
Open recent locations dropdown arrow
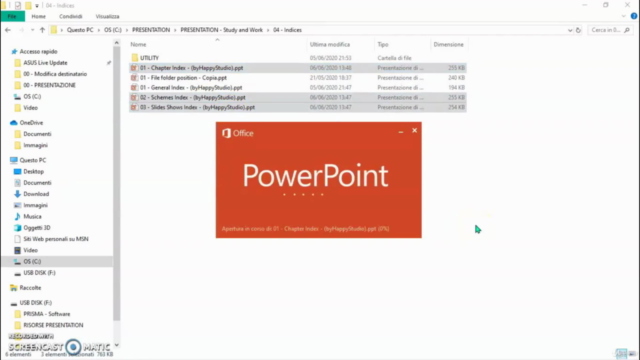coord(32,30)
